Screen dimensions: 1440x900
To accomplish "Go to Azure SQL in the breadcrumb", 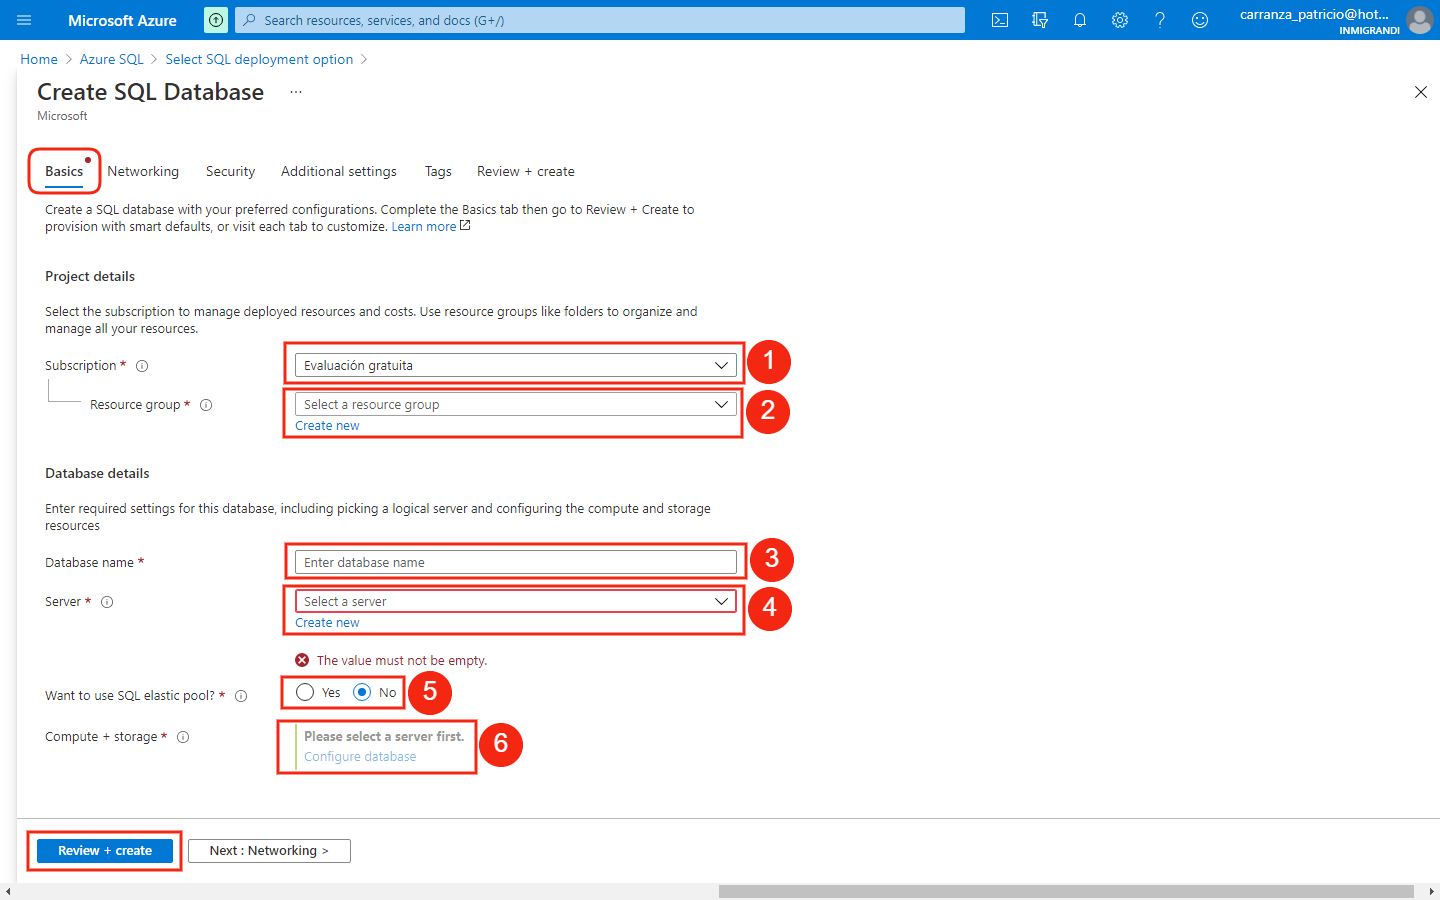I will [112, 60].
